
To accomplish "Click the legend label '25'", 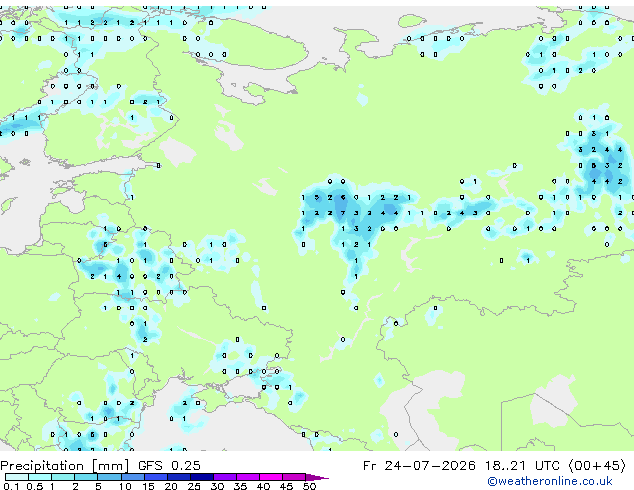I will (194, 486).
